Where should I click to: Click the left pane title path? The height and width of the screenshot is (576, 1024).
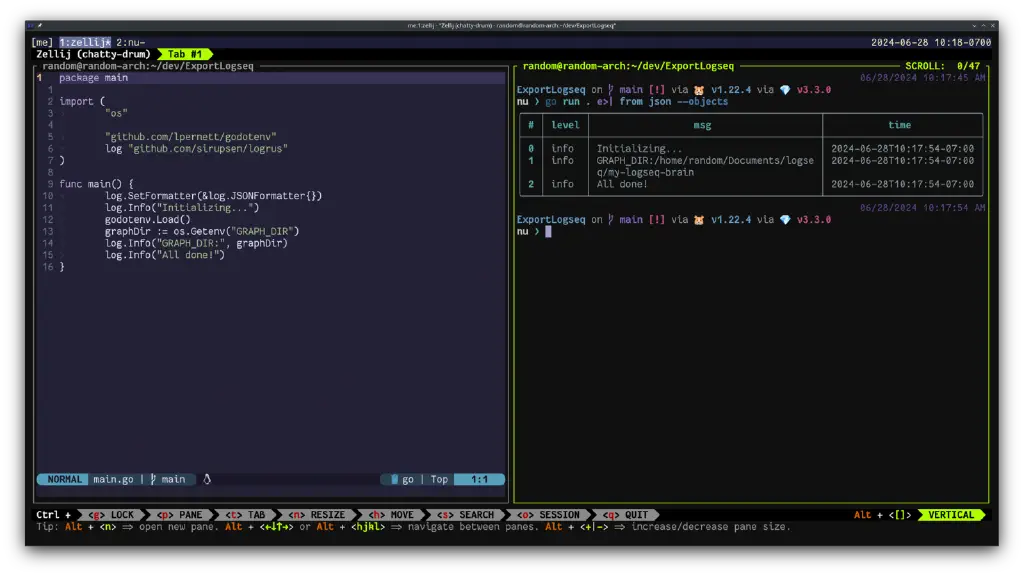pyautogui.click(x=148, y=66)
